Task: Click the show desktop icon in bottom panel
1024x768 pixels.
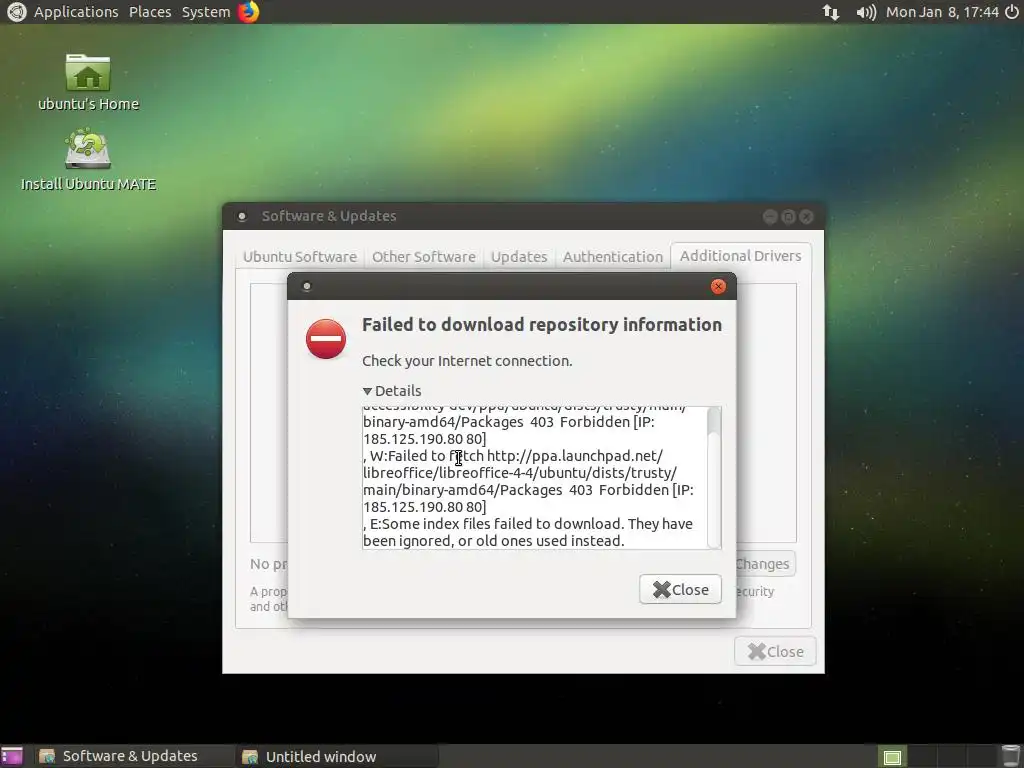Action: click(11, 756)
